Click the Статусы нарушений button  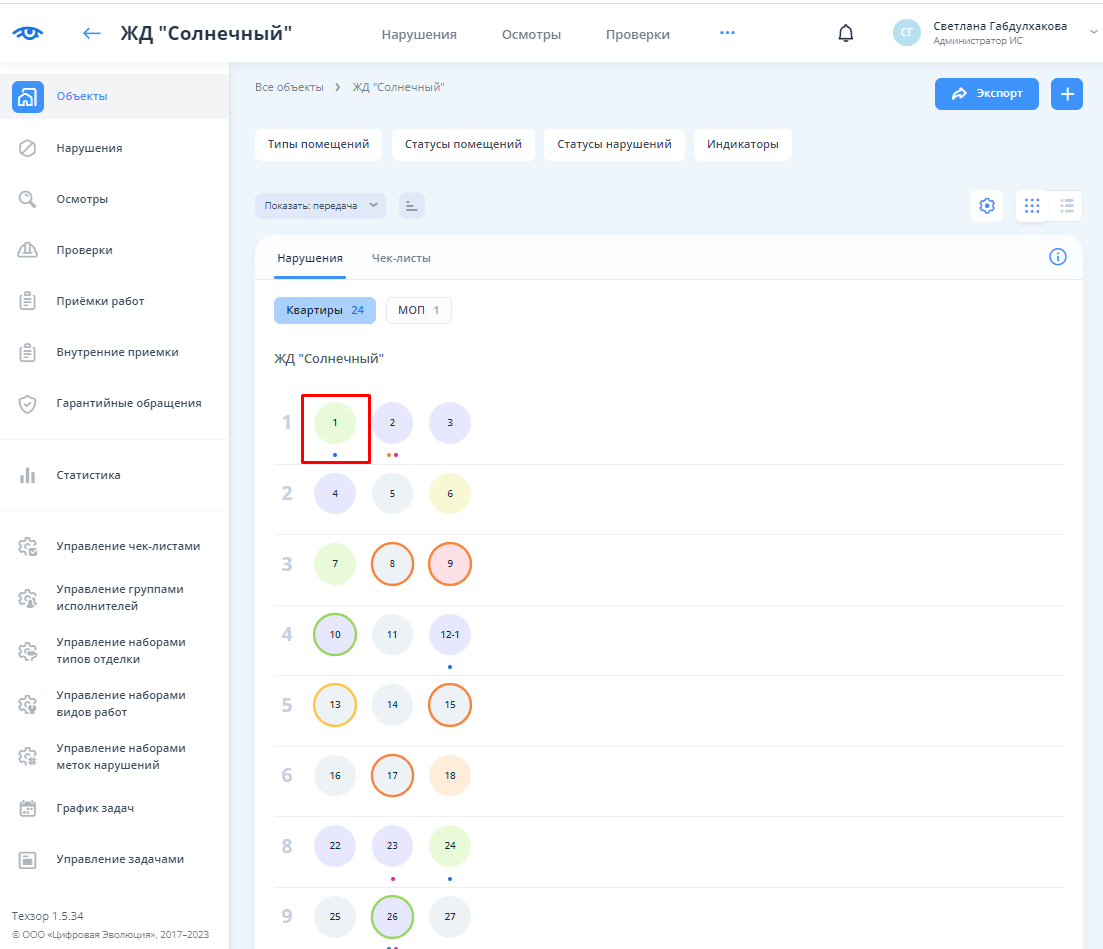click(x=614, y=144)
